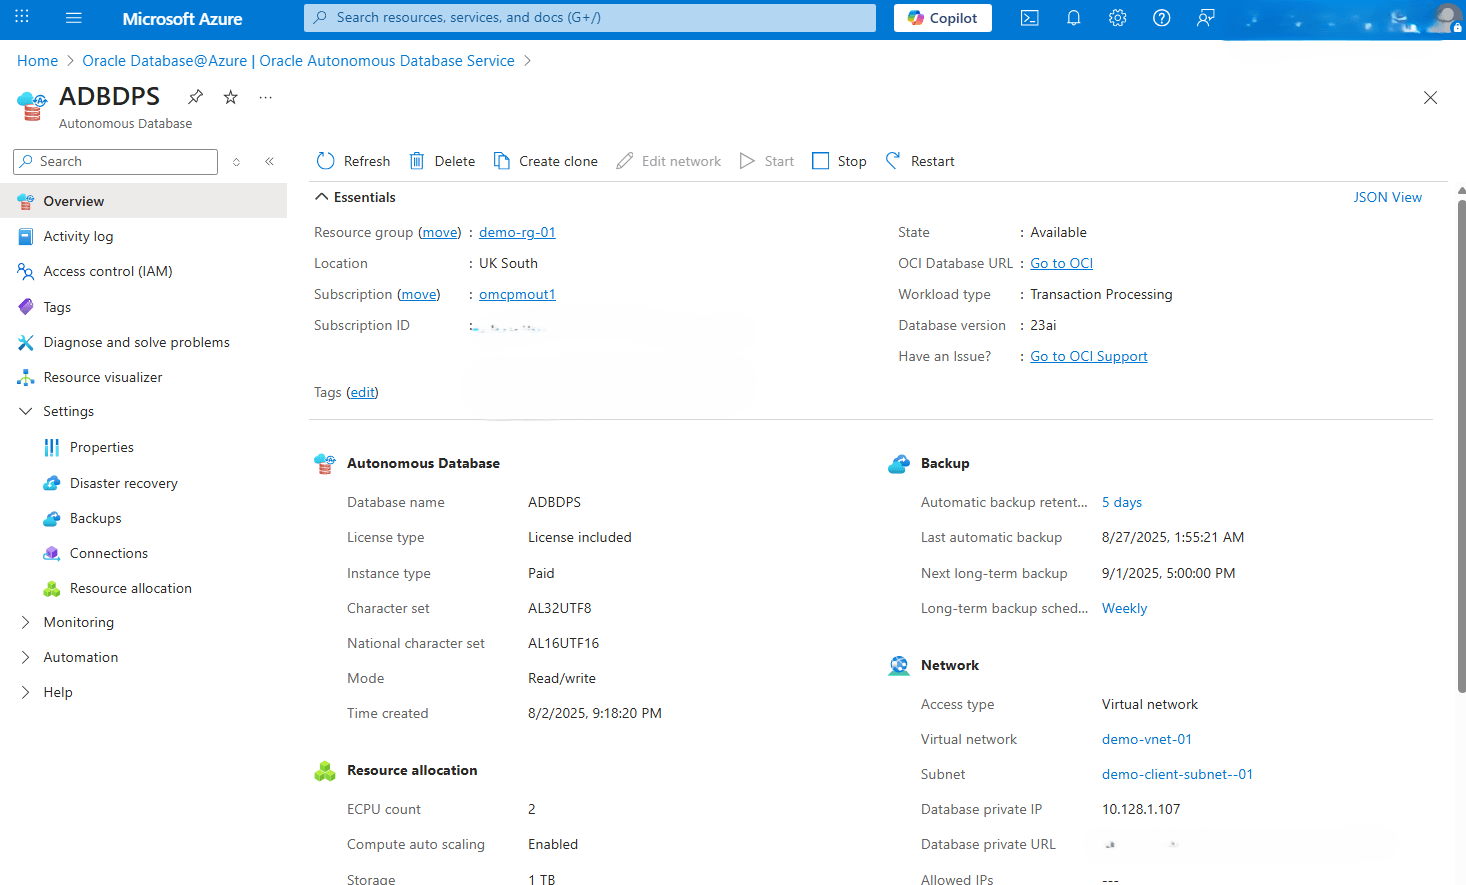Collapse the resource sidebar with the double chevron
Screen dimensions: 1466x885
tap(269, 161)
